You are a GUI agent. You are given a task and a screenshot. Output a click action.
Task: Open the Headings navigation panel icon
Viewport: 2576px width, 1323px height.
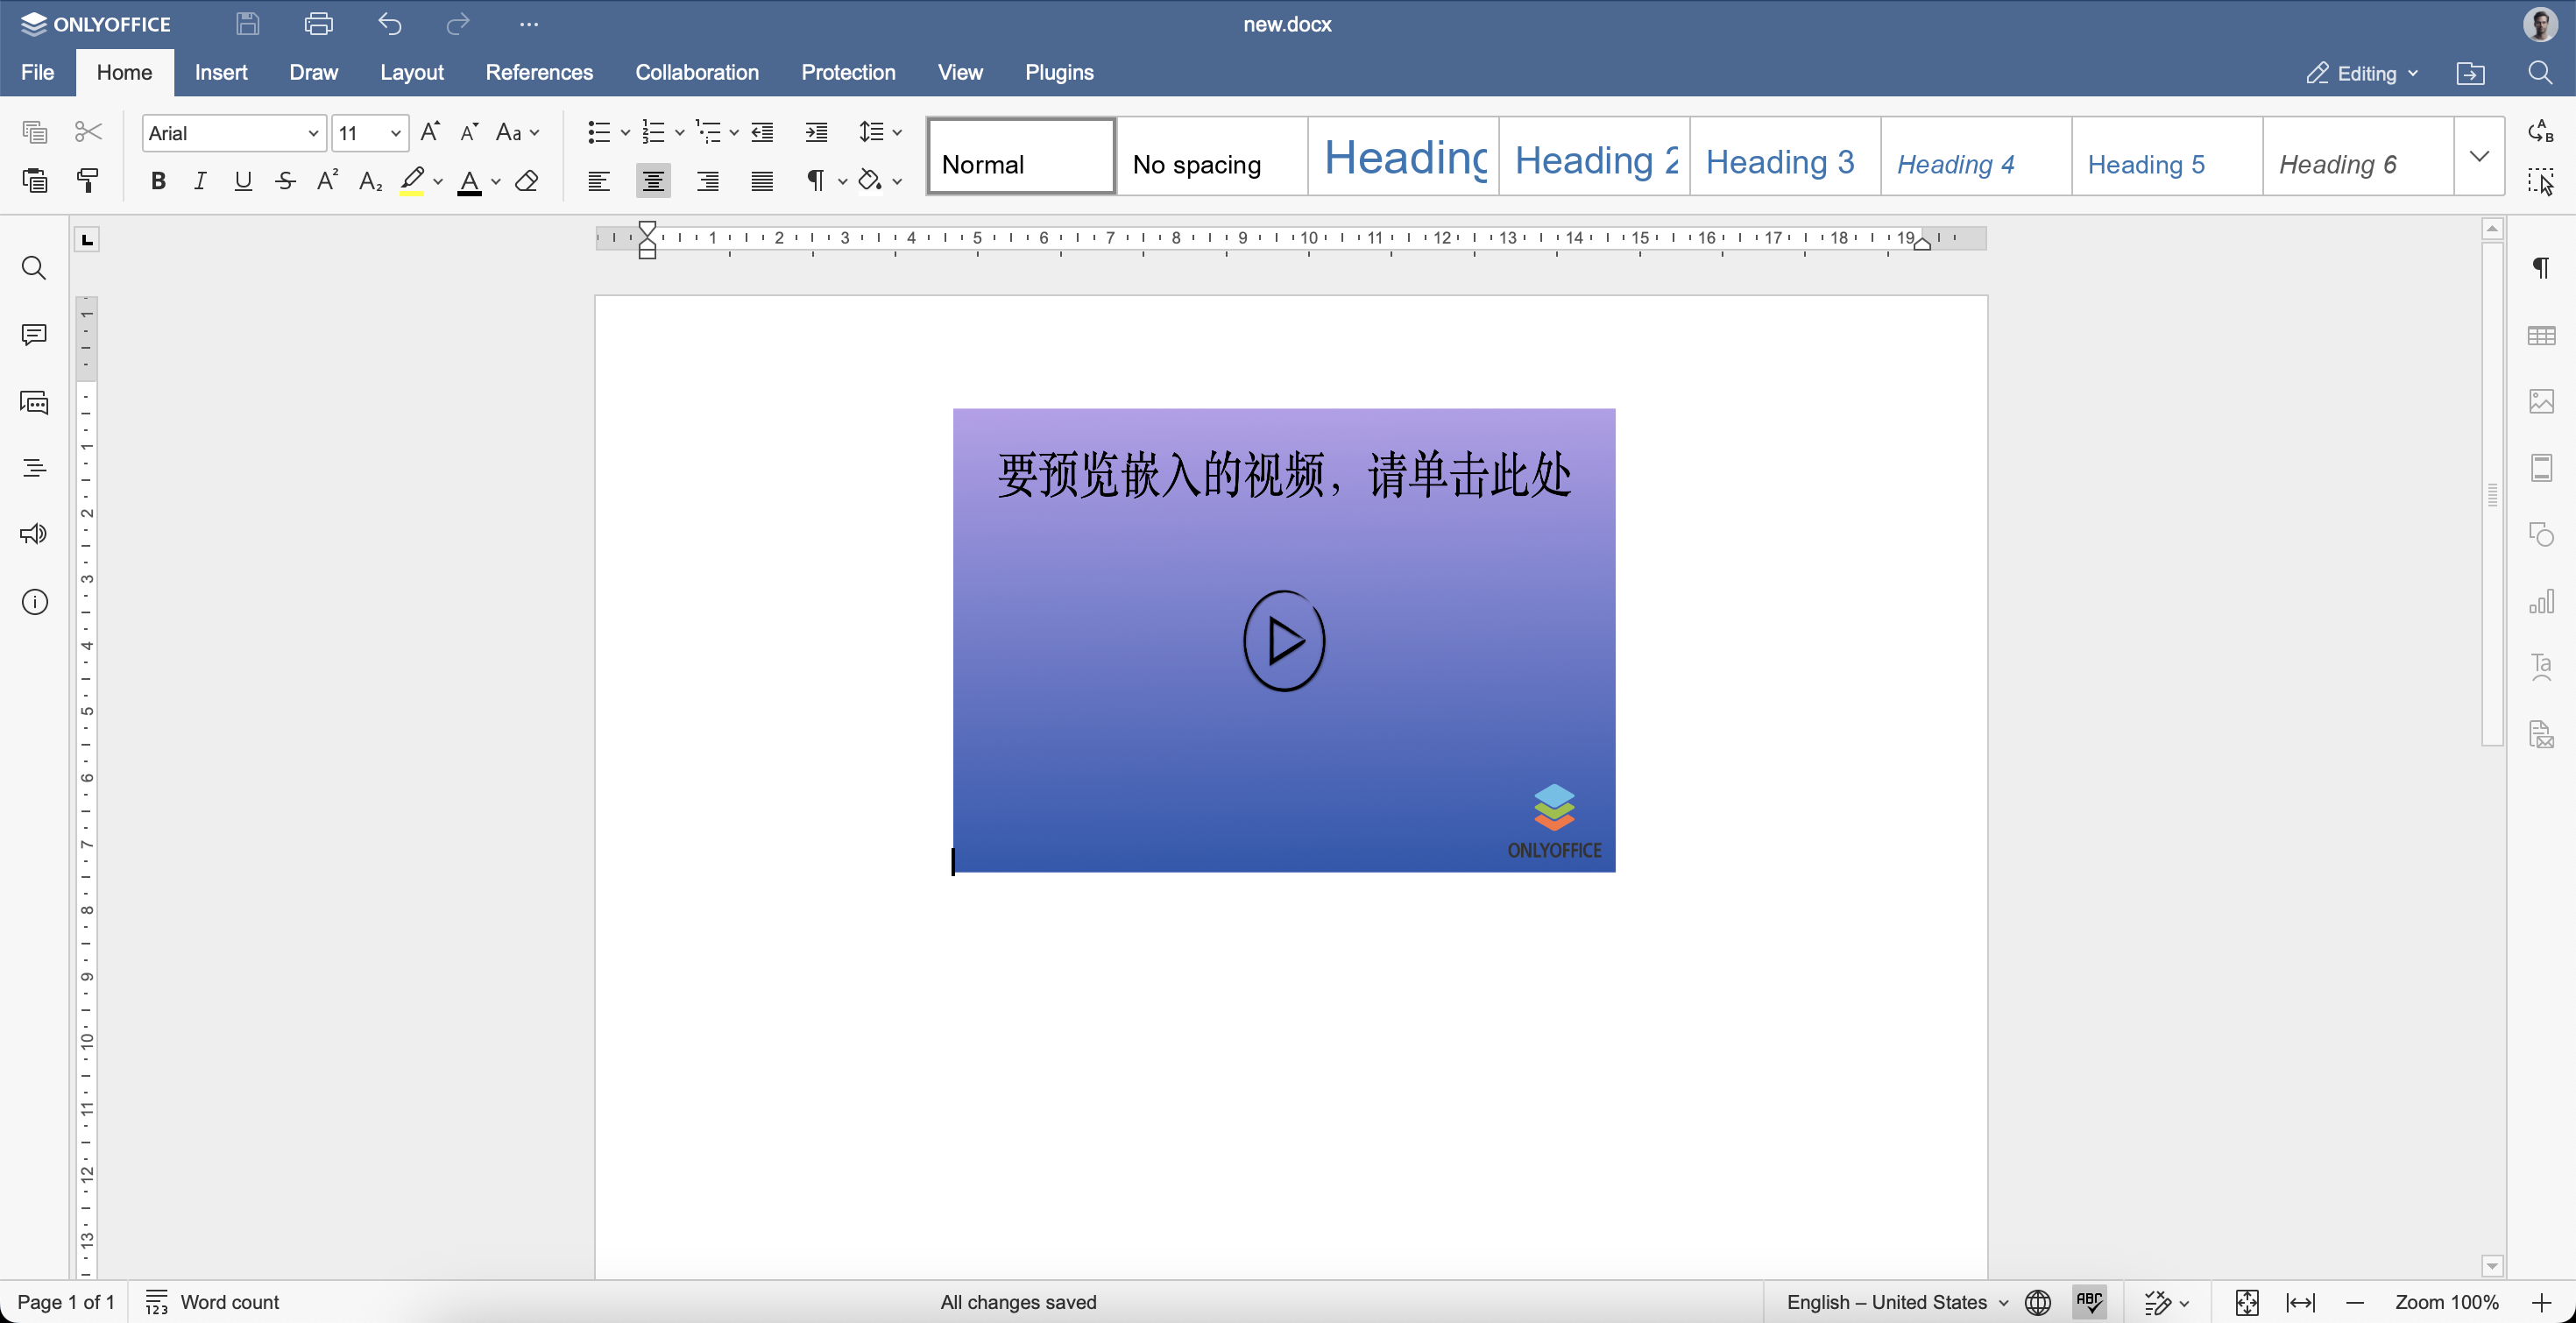tap(34, 468)
